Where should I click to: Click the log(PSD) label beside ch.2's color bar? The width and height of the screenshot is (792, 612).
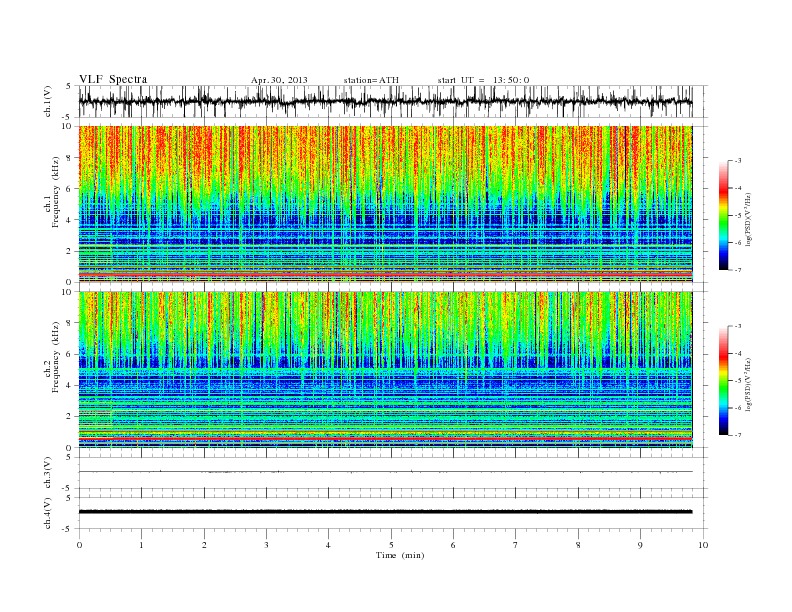tap(748, 384)
